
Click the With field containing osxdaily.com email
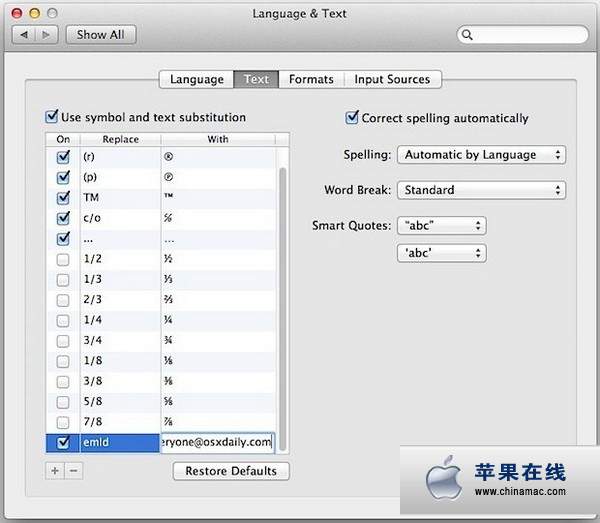point(217,442)
